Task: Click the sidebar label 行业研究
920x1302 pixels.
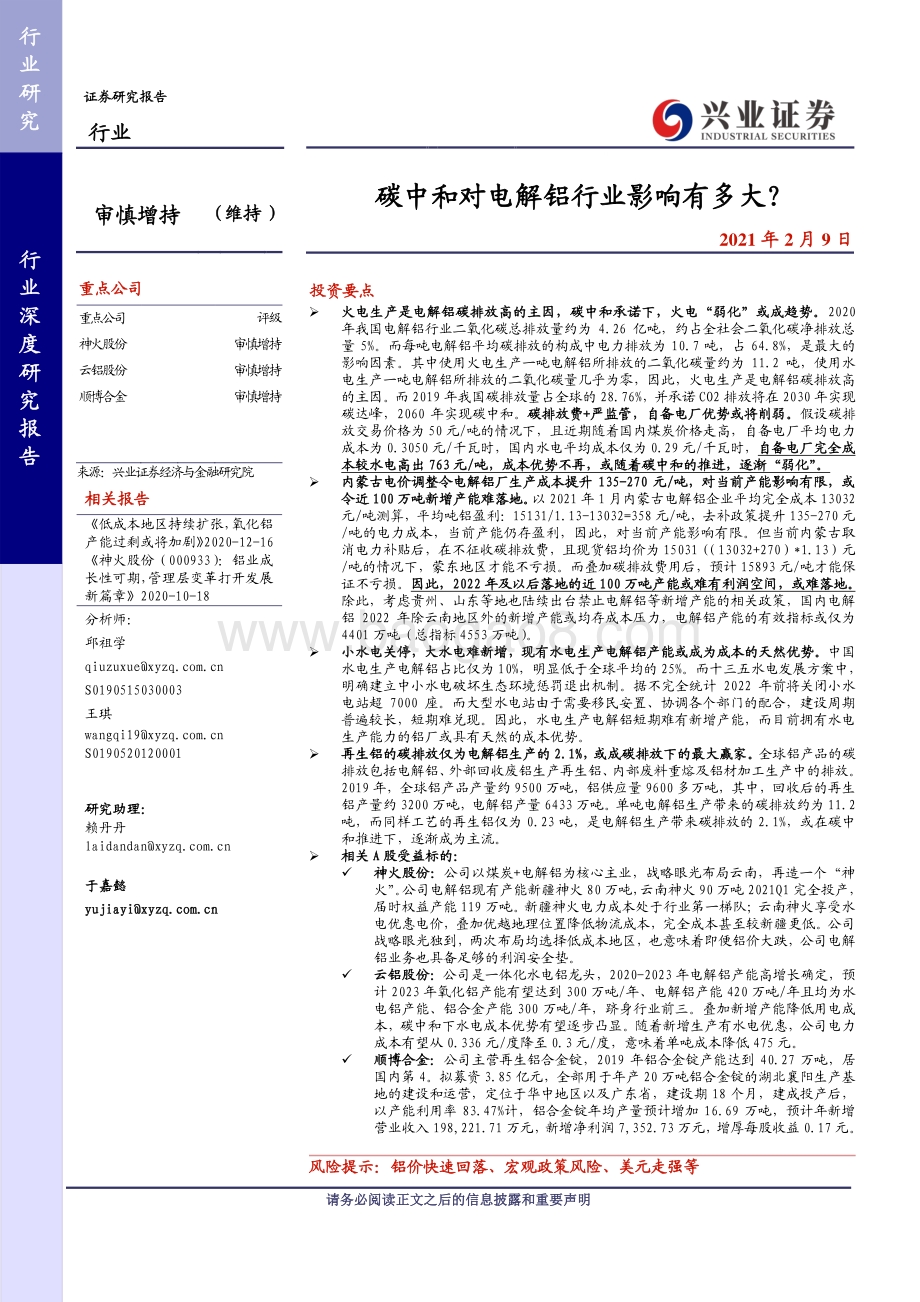Action: point(30,79)
